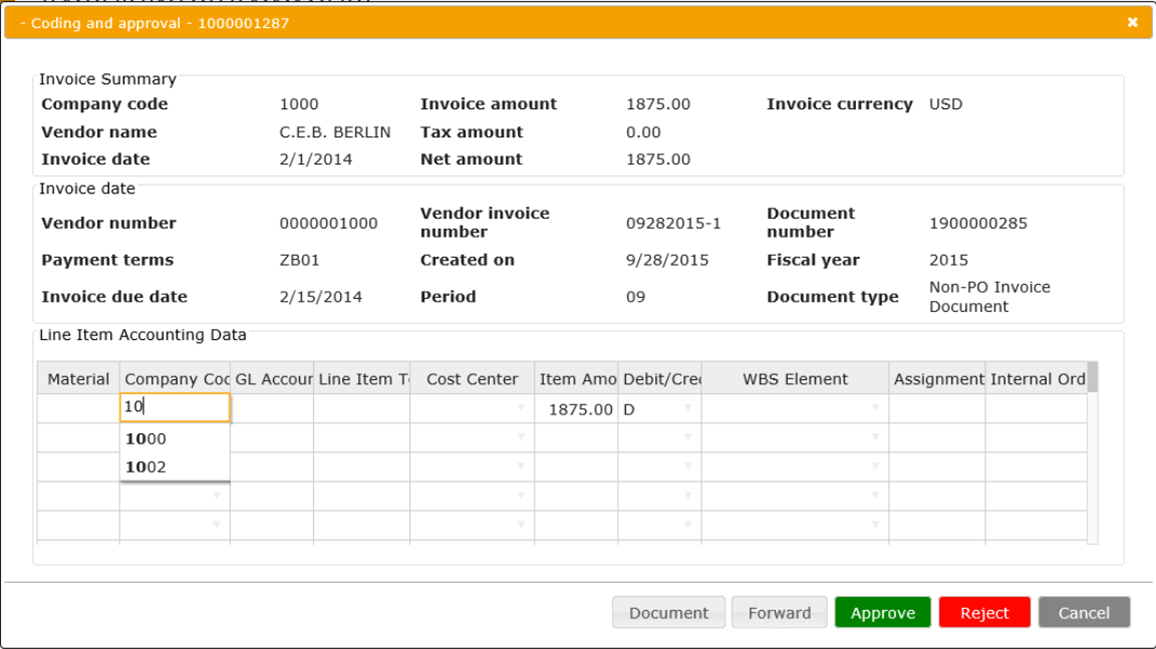The width and height of the screenshot is (1156, 649).
Task: Click the Company Code input field
Action: coord(174,408)
